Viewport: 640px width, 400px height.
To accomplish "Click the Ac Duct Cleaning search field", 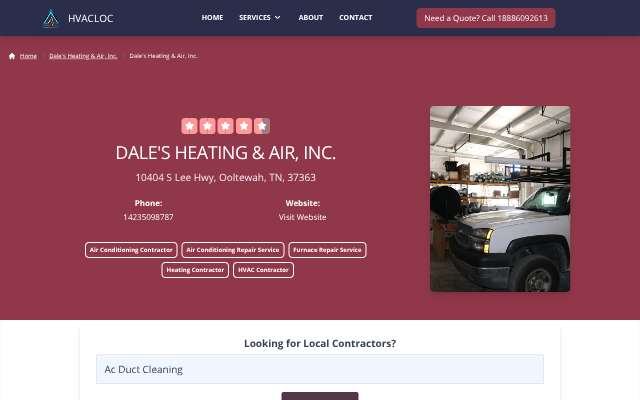I will (320, 369).
